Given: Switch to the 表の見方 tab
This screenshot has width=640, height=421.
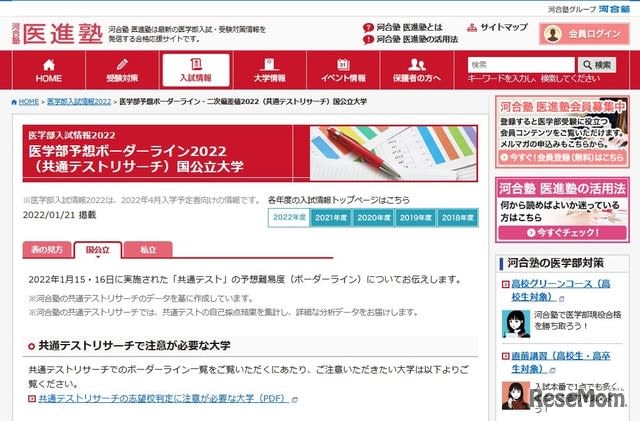Looking at the screenshot, I should (x=47, y=250).
